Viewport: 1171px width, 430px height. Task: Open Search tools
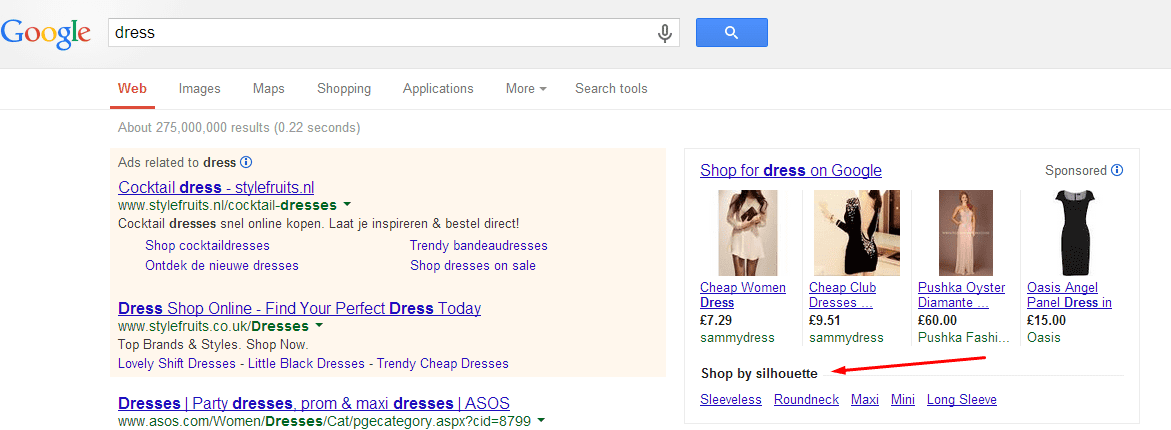tap(611, 88)
